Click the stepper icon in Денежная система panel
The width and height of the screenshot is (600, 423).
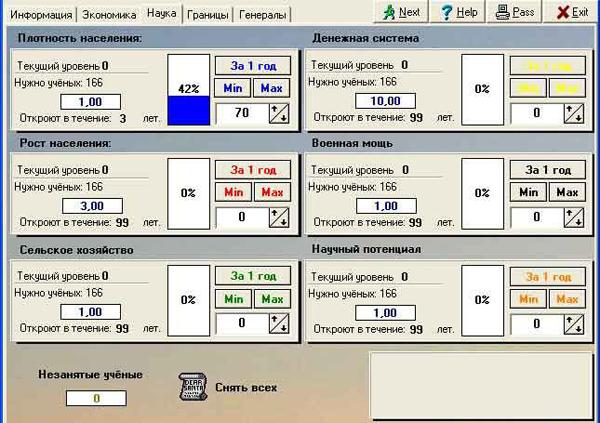(574, 113)
